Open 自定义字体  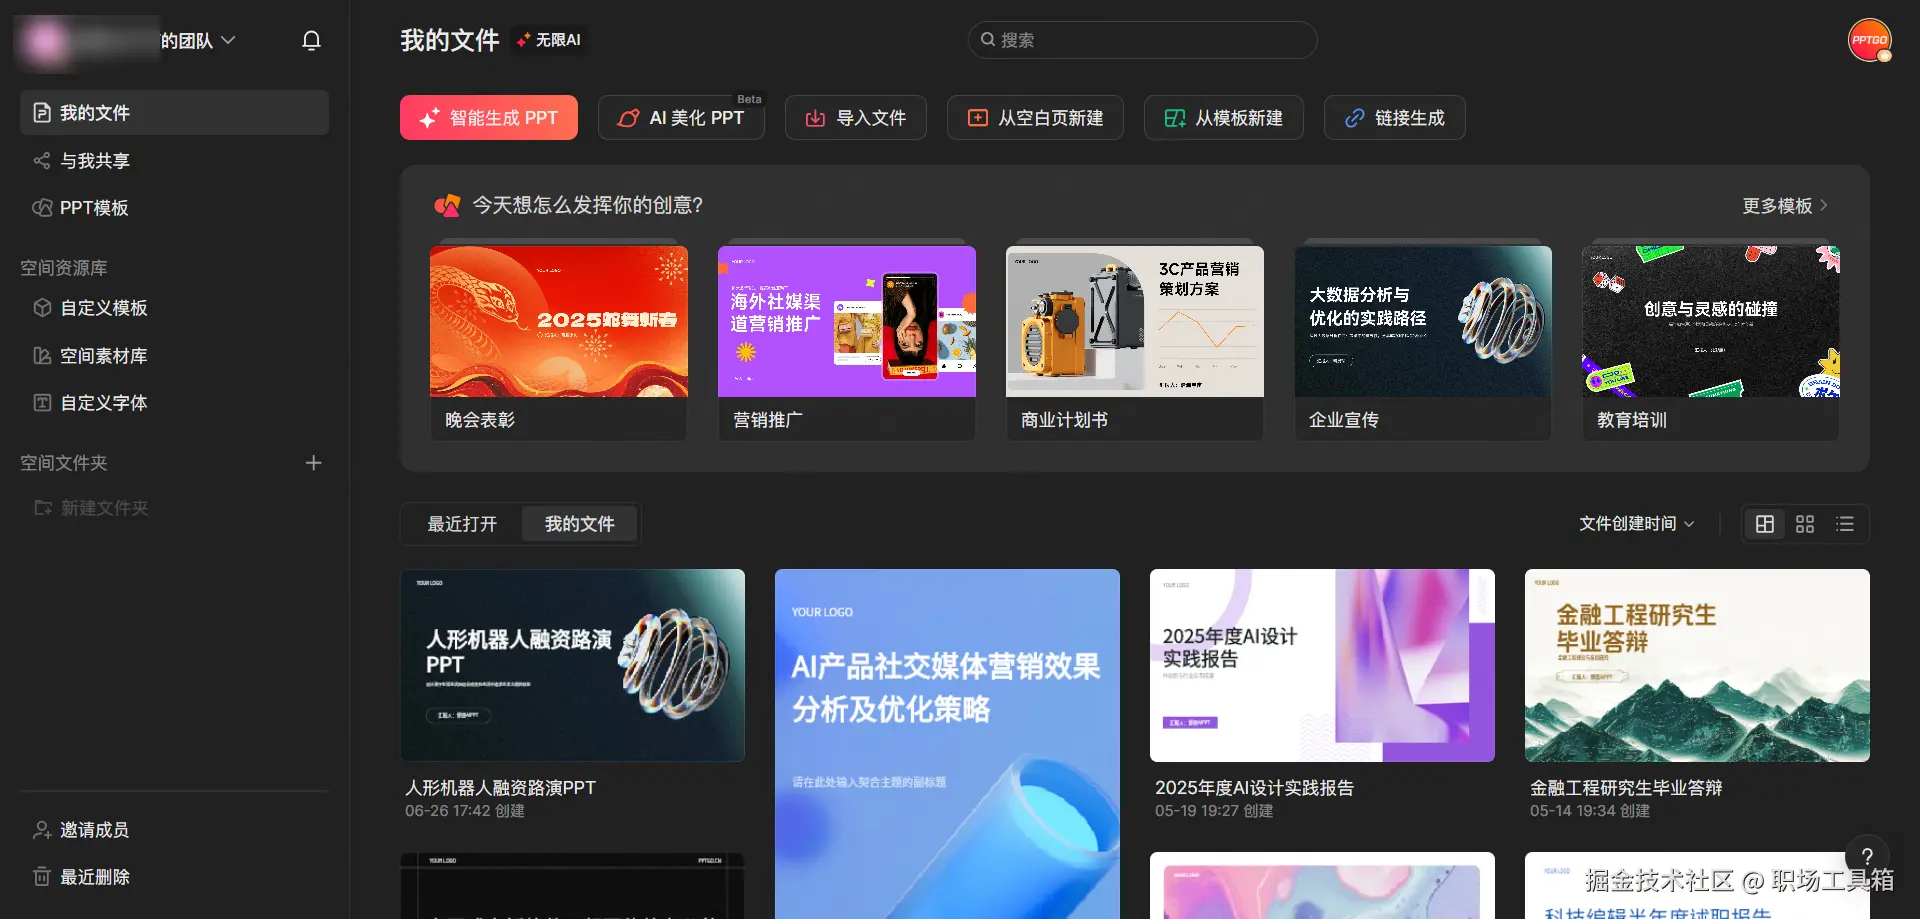pos(174,403)
